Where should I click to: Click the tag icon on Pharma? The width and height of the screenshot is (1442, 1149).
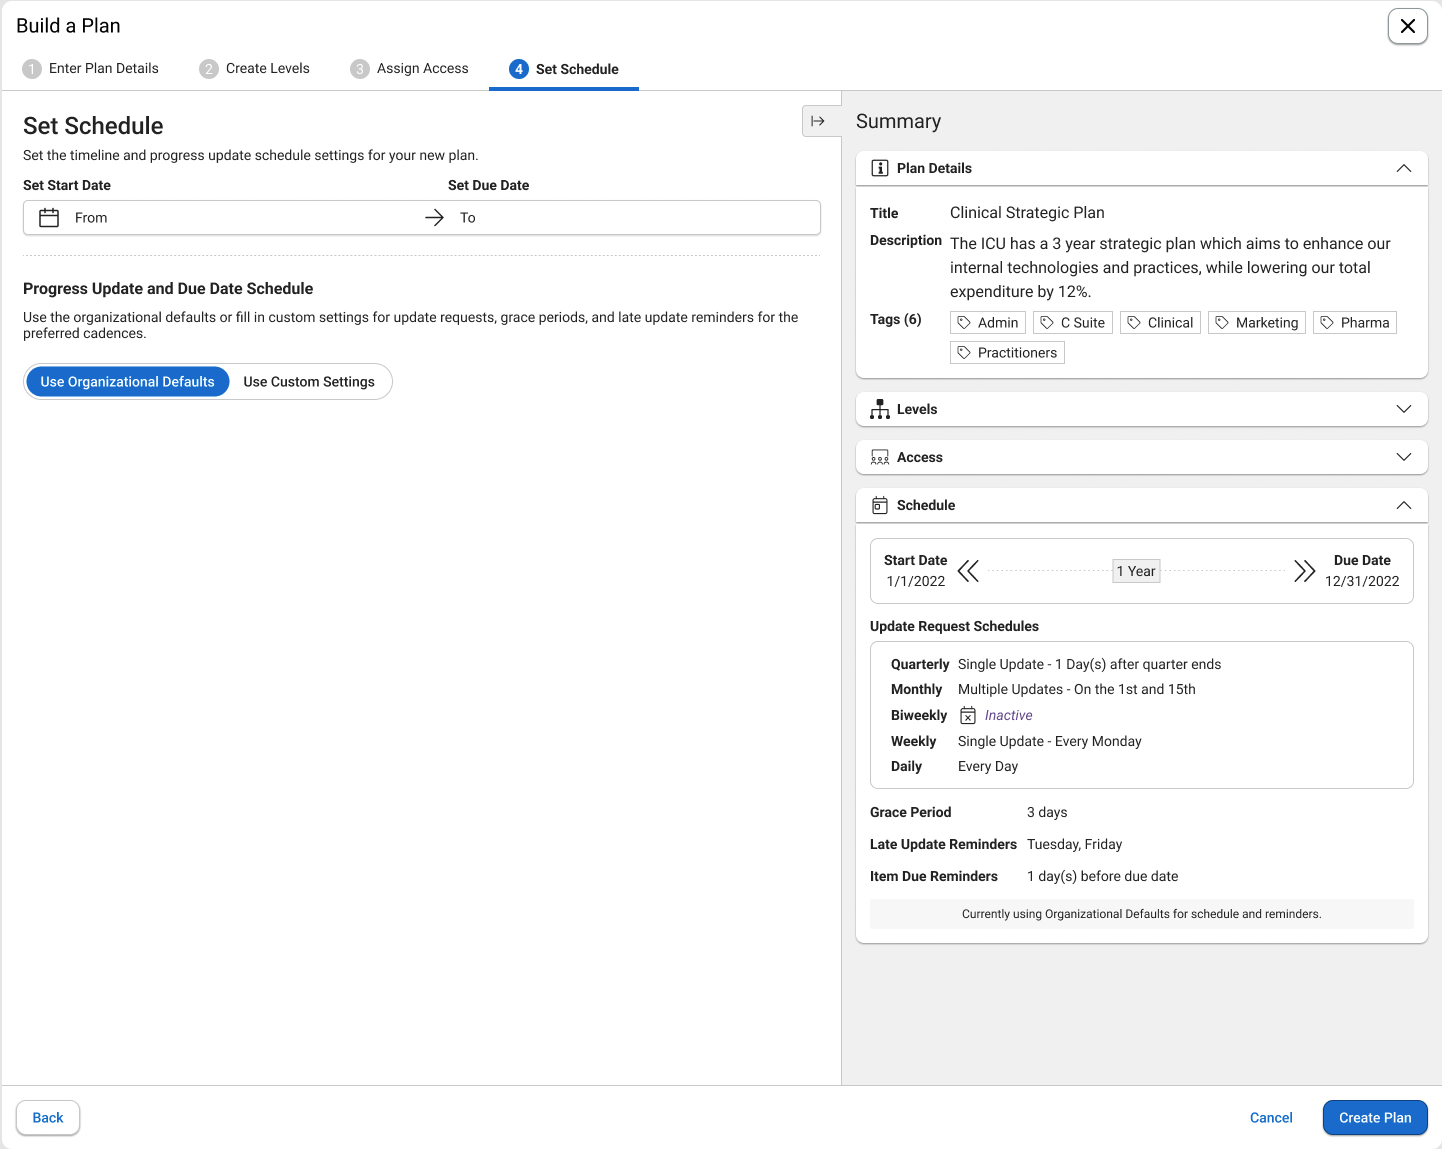[1327, 323]
